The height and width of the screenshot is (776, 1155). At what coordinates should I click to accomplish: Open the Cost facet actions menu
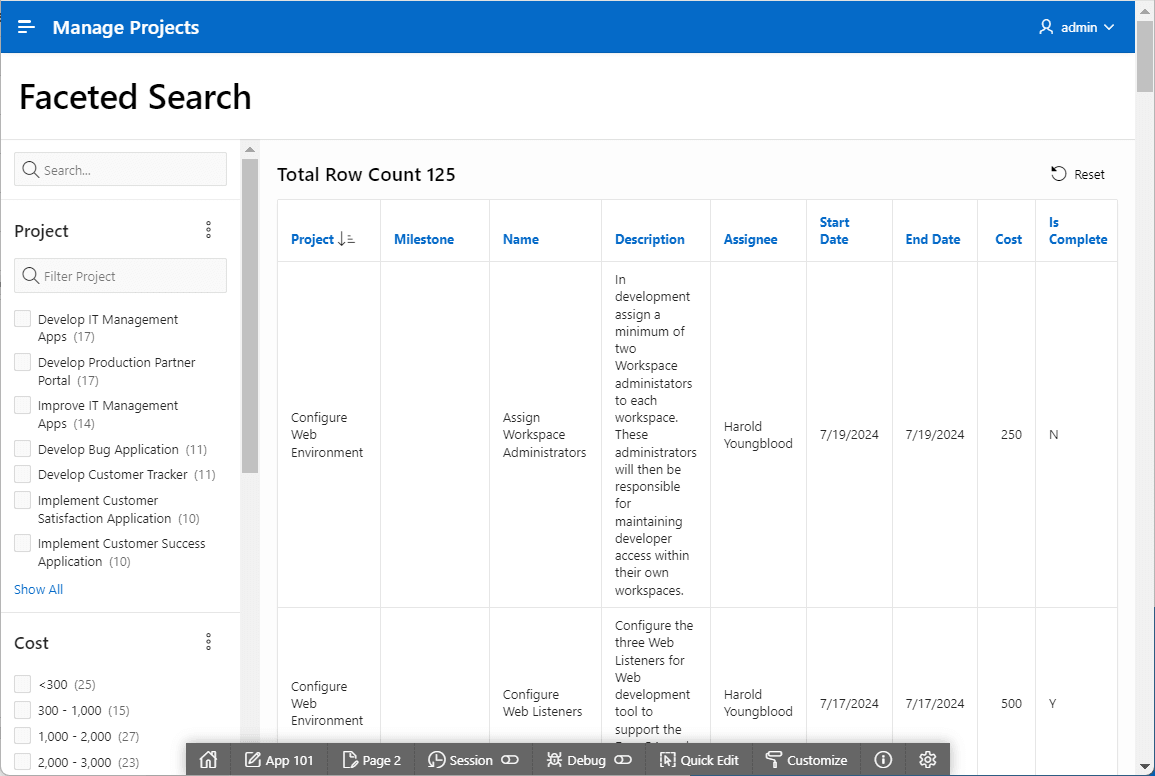tap(208, 642)
